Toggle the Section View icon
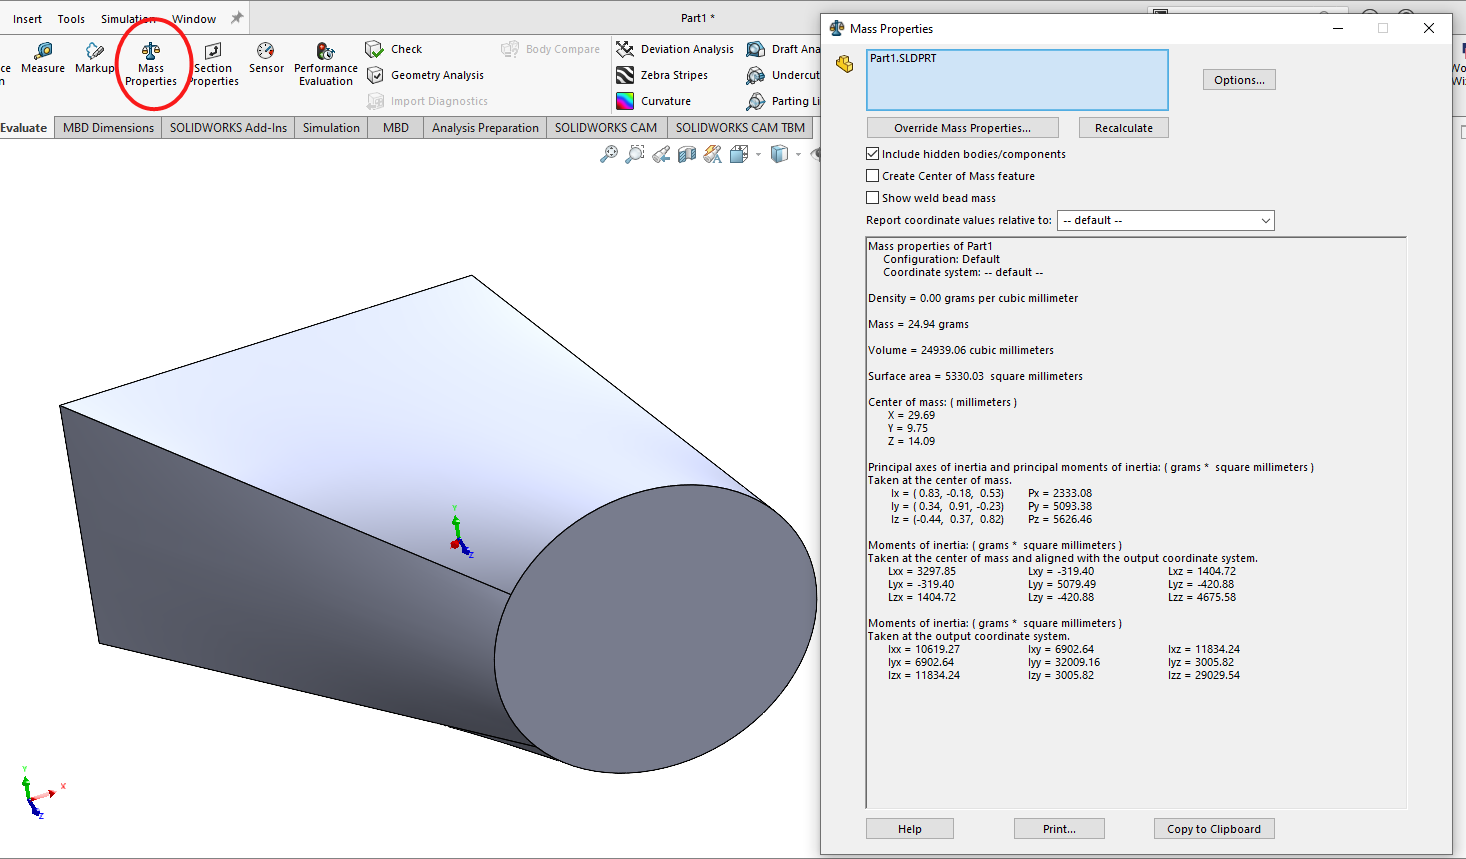 (x=687, y=154)
